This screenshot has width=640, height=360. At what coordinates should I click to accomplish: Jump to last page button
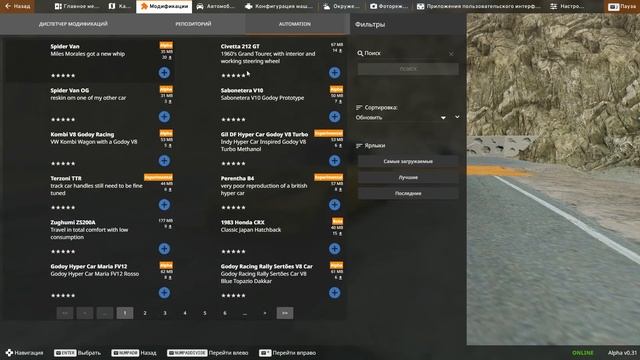coord(285,313)
